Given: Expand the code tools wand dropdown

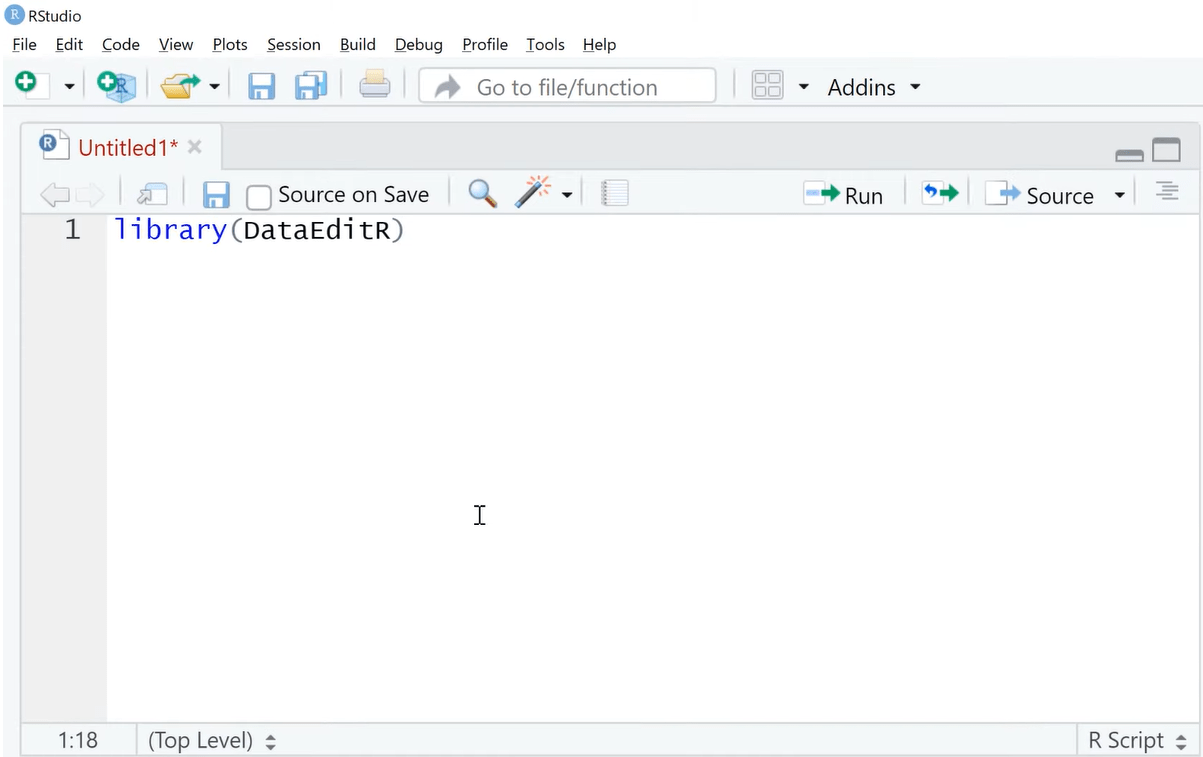Looking at the screenshot, I should coord(567,195).
